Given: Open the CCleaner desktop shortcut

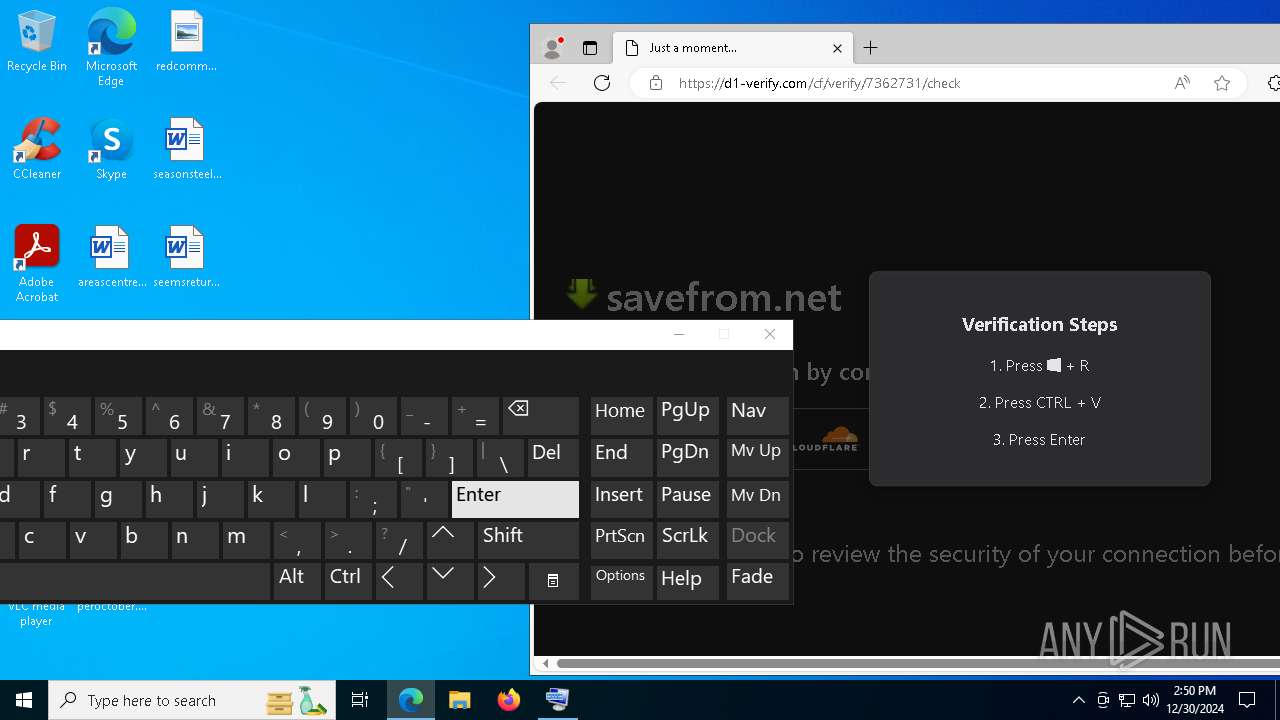Looking at the screenshot, I should tap(37, 150).
